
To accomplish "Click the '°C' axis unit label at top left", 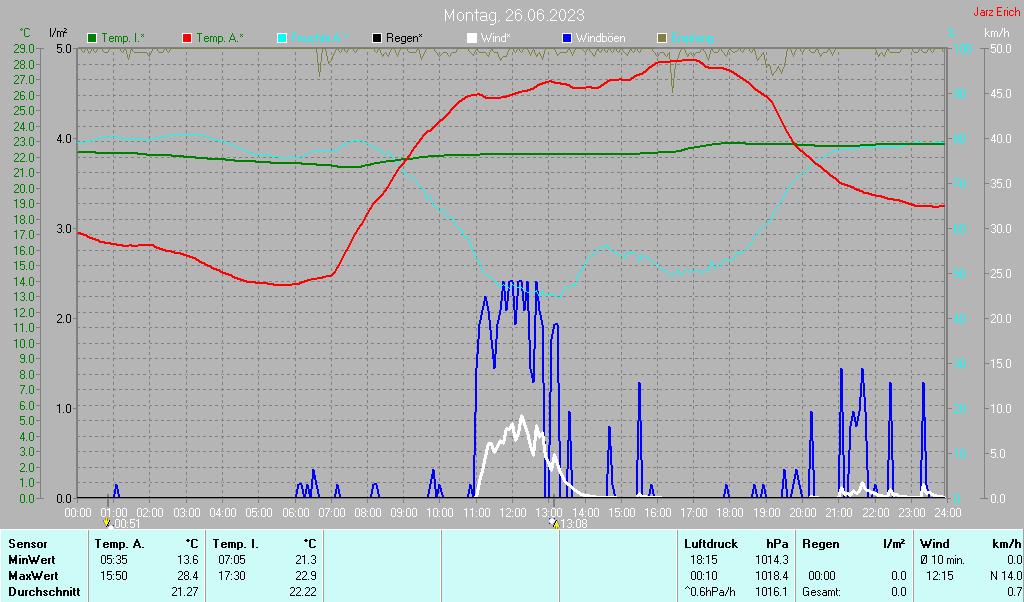I will (x=25, y=33).
